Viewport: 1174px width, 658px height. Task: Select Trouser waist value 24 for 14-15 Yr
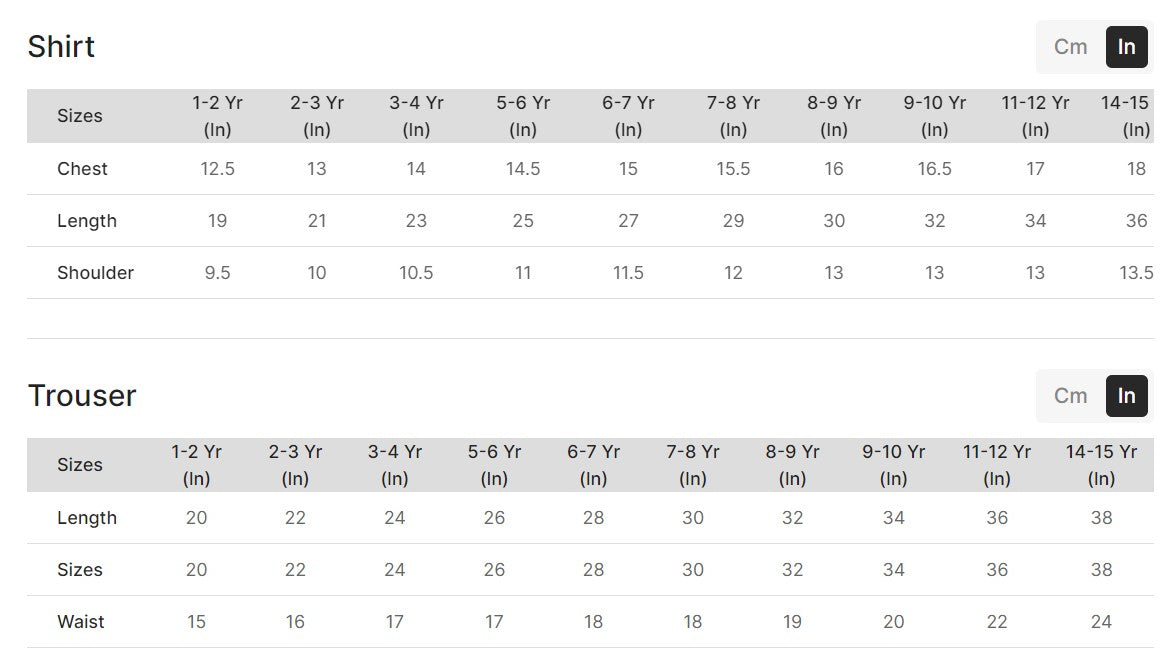point(1101,622)
